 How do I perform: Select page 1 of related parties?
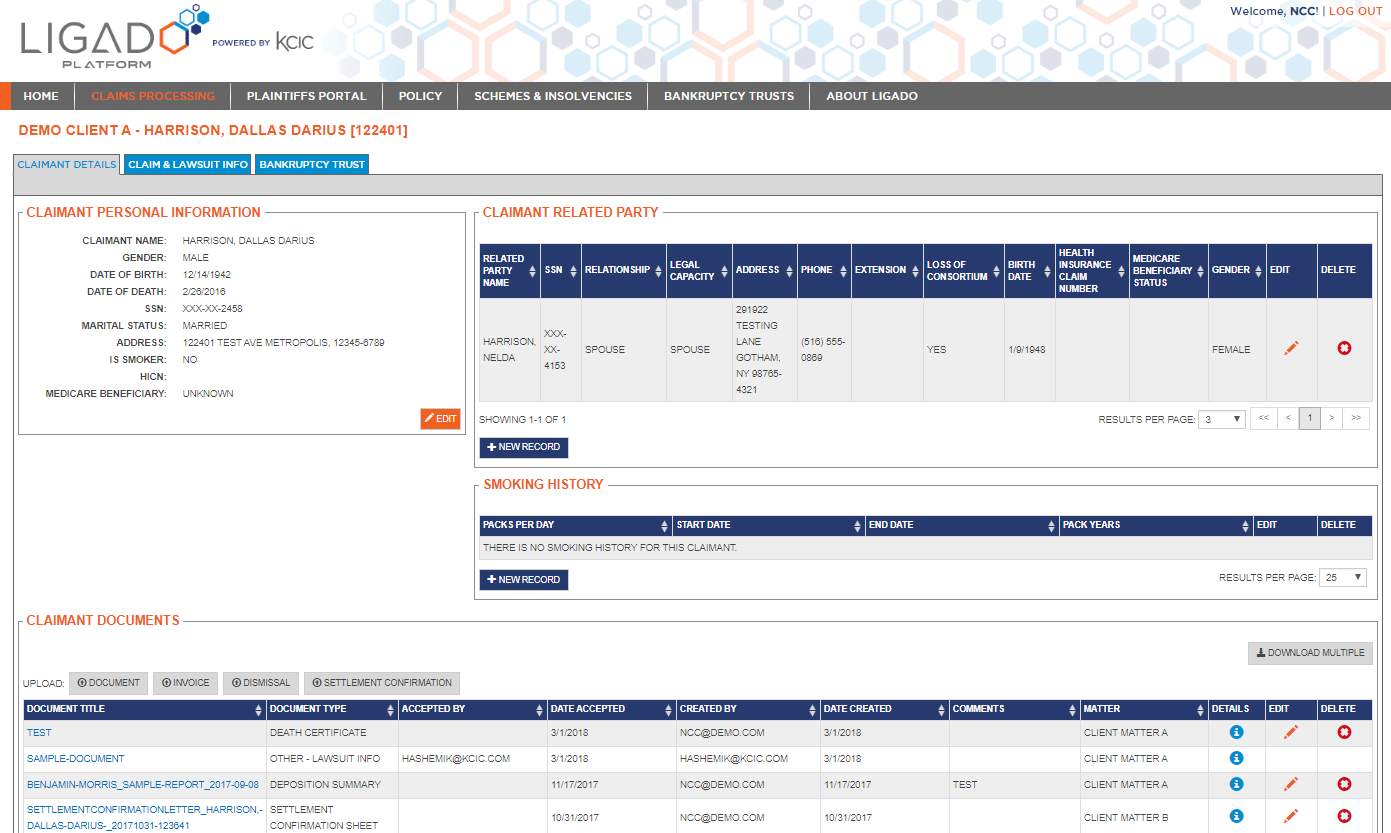point(1309,418)
